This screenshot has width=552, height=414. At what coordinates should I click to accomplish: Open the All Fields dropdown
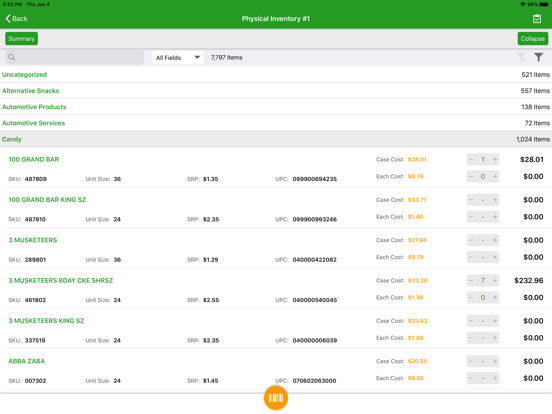click(178, 57)
